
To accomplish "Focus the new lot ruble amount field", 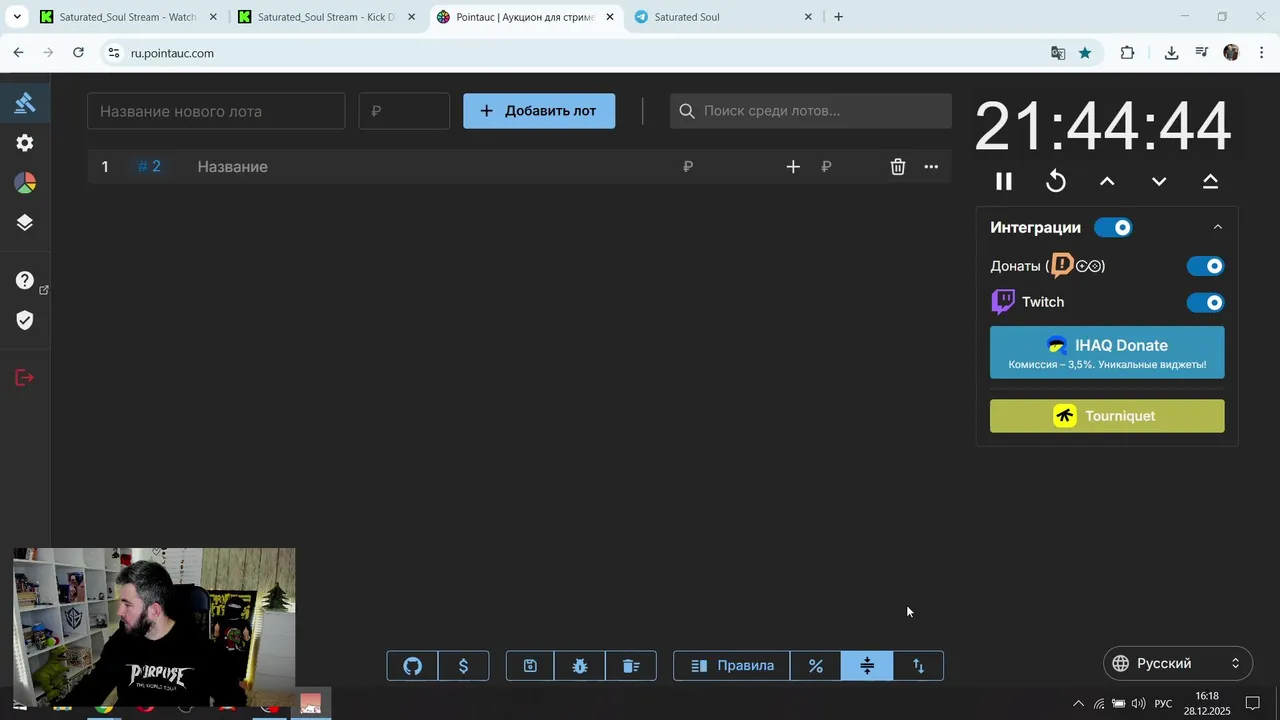I will coord(404,111).
